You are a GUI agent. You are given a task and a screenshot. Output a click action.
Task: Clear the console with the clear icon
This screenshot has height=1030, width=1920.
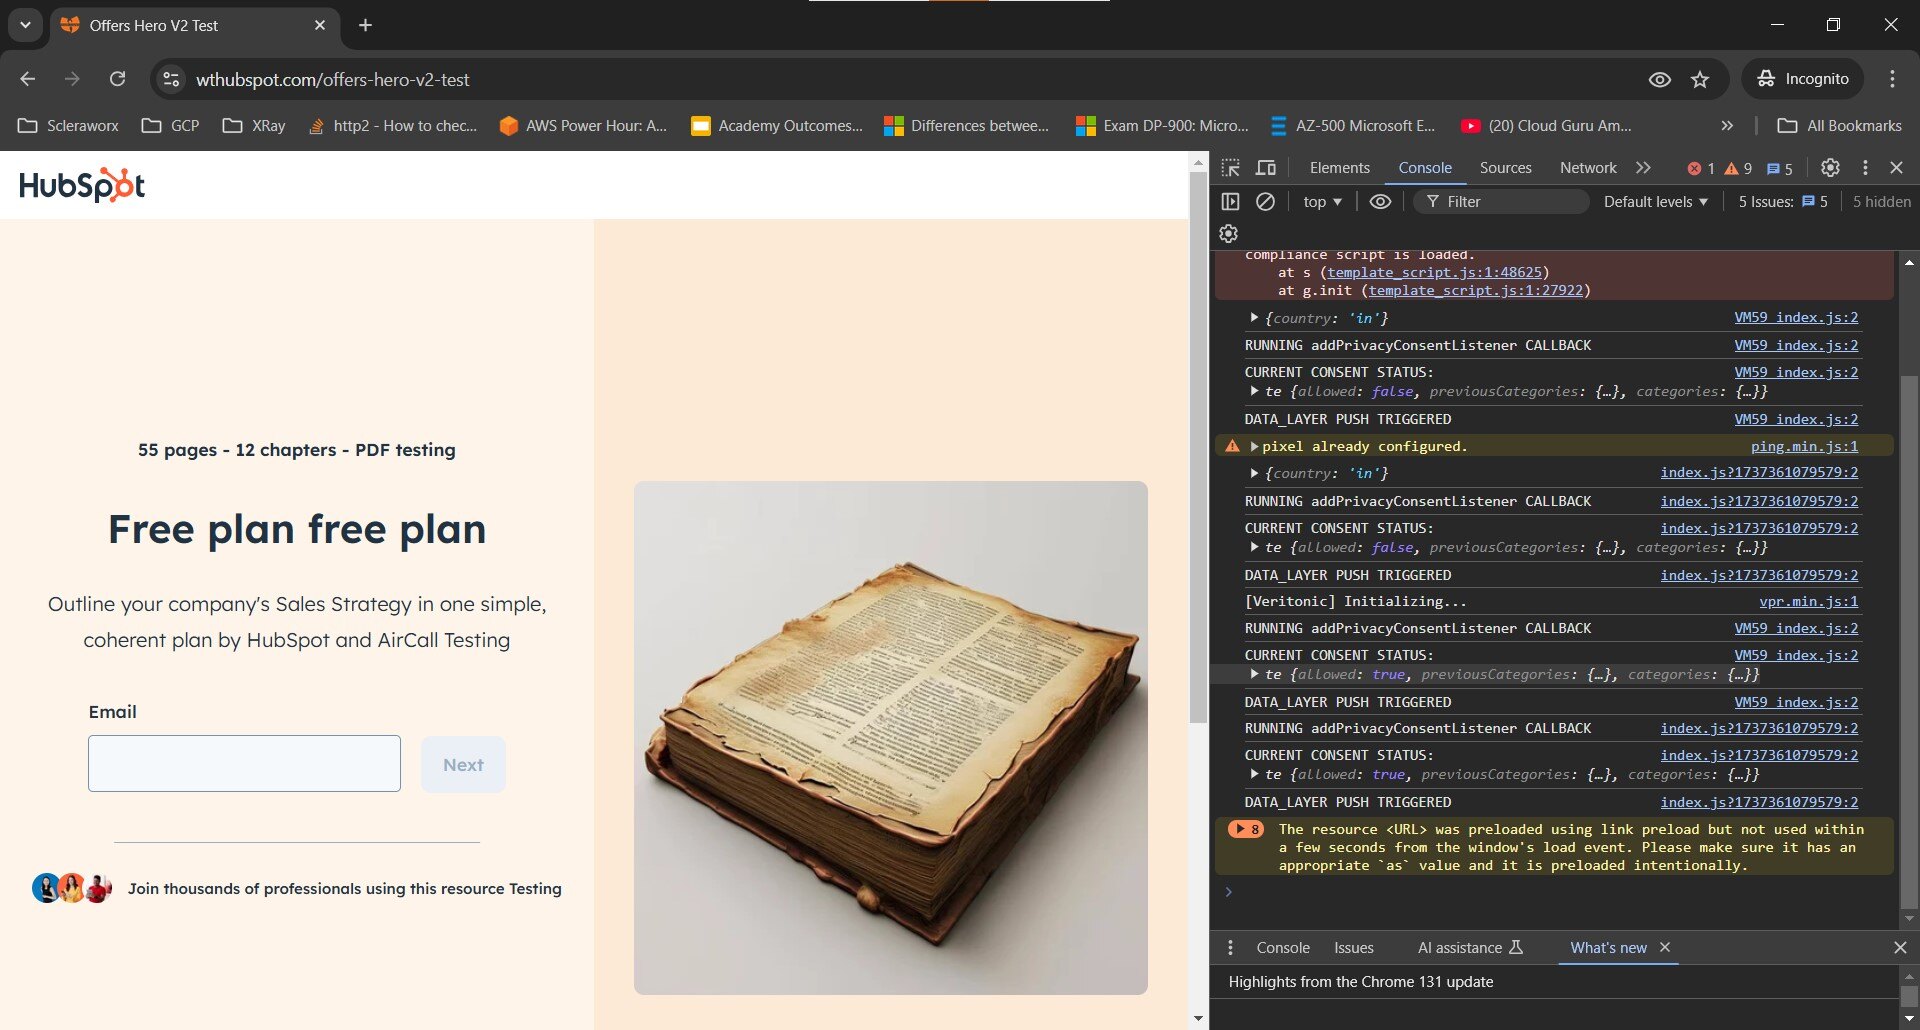pyautogui.click(x=1265, y=202)
